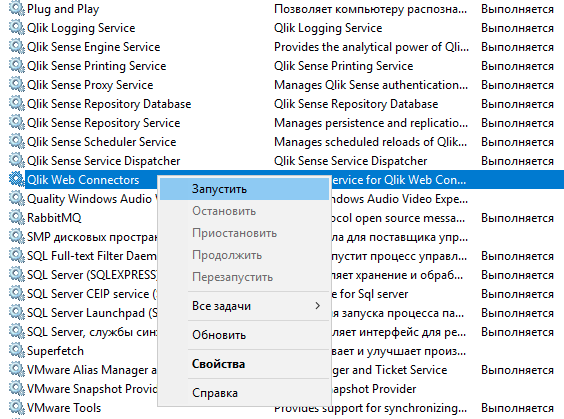Click the gear icon beside RabbitMQ
The height and width of the screenshot is (419, 564).
point(17,218)
